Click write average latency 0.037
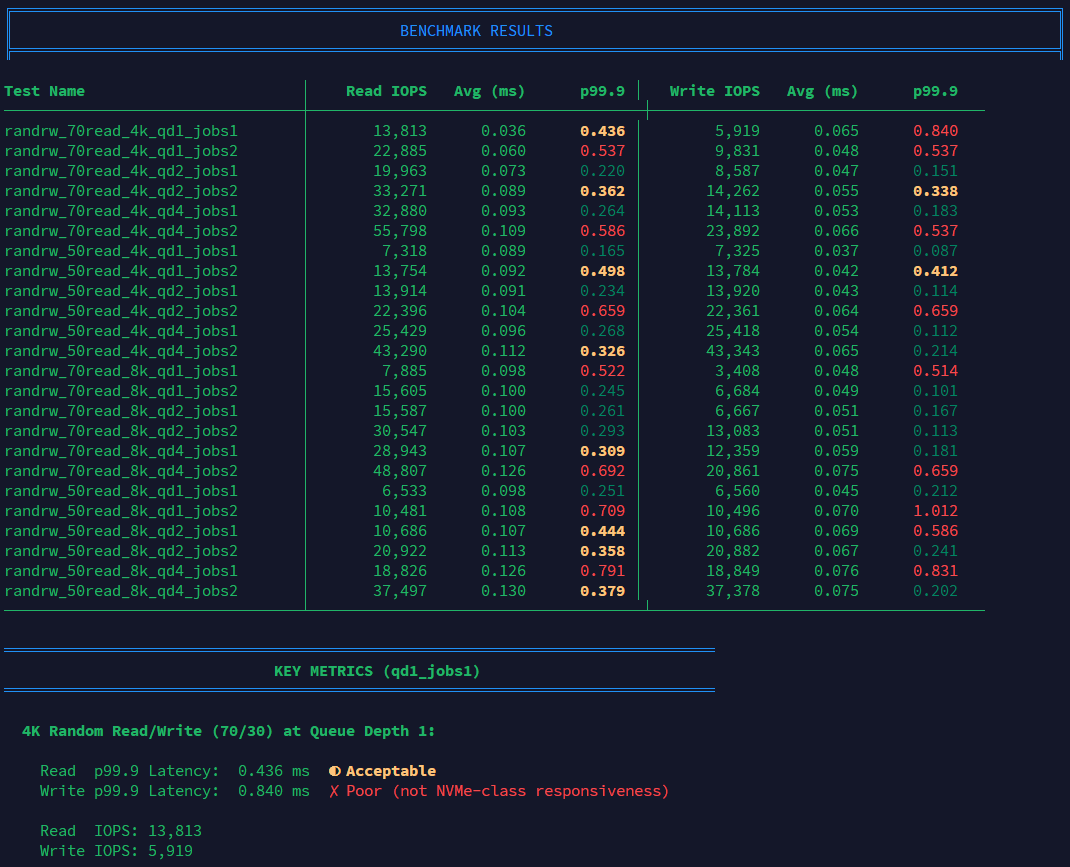Screen dimensions: 1070x867 (x=837, y=251)
